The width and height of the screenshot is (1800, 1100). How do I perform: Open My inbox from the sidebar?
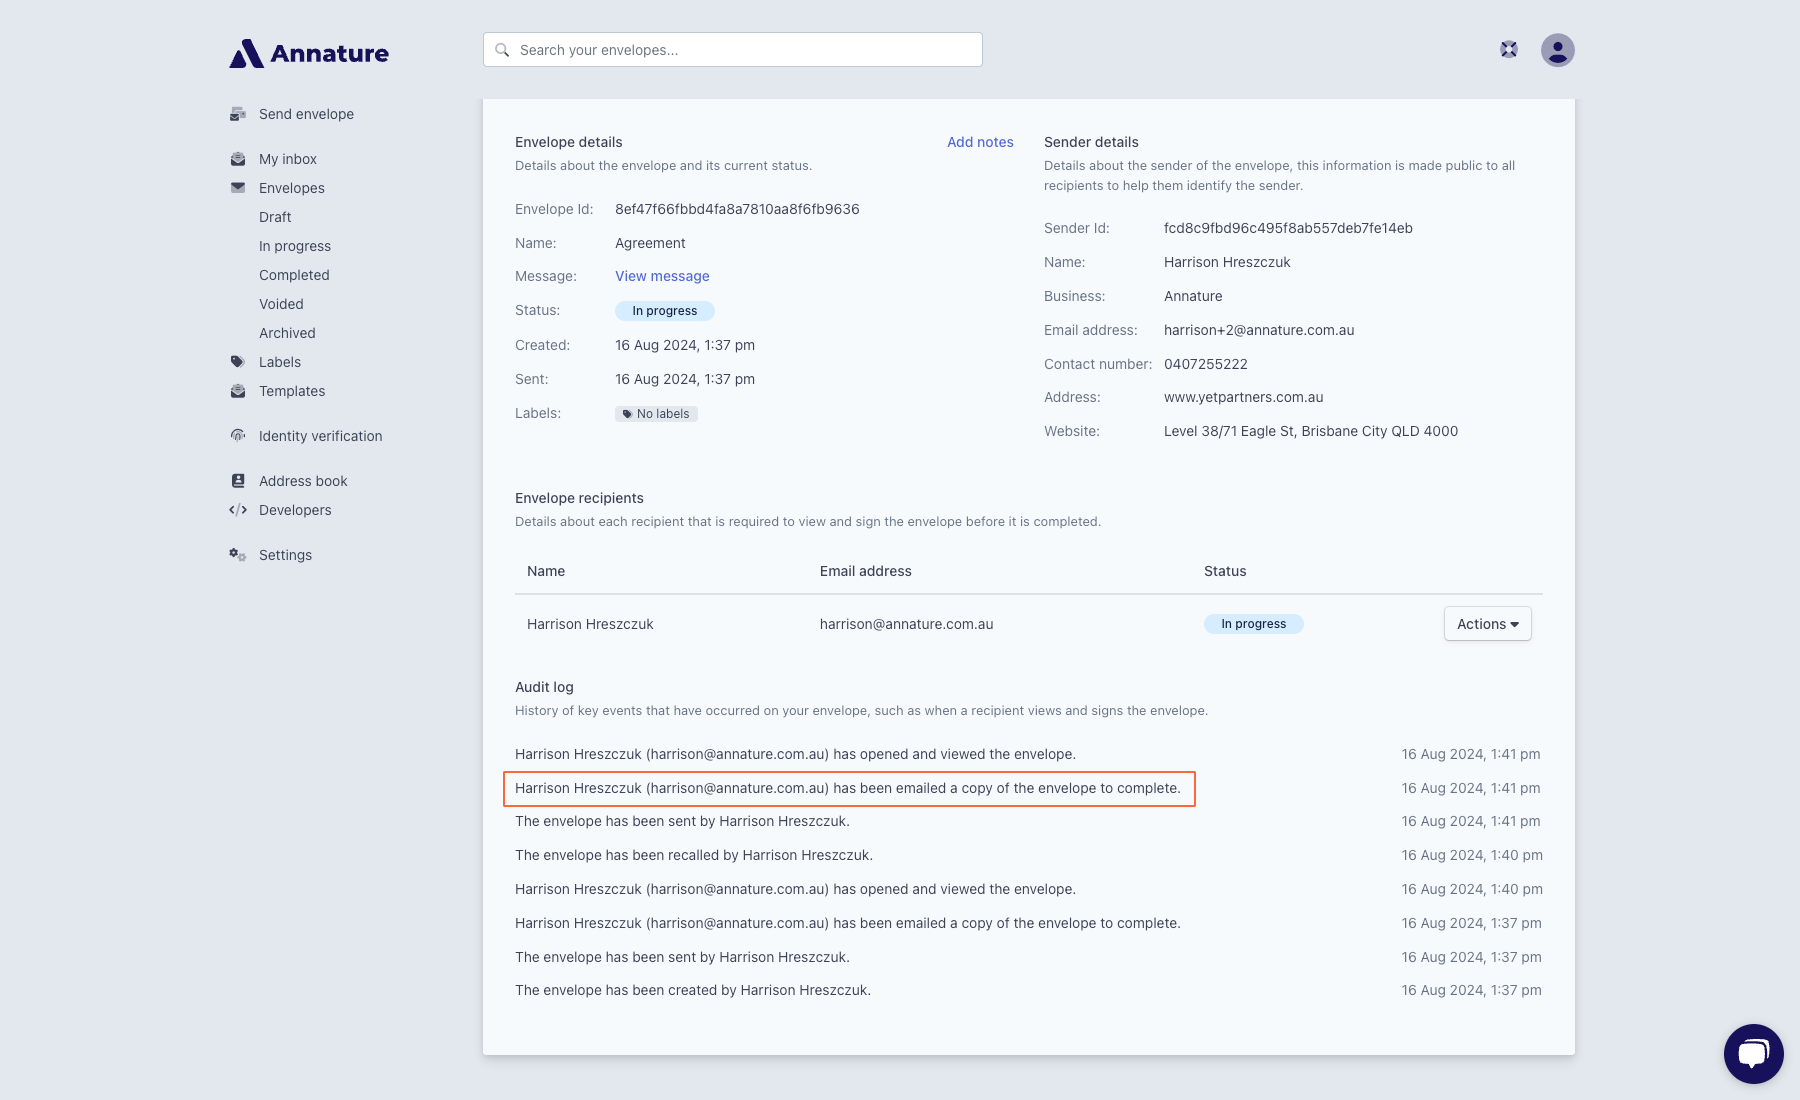click(x=287, y=158)
